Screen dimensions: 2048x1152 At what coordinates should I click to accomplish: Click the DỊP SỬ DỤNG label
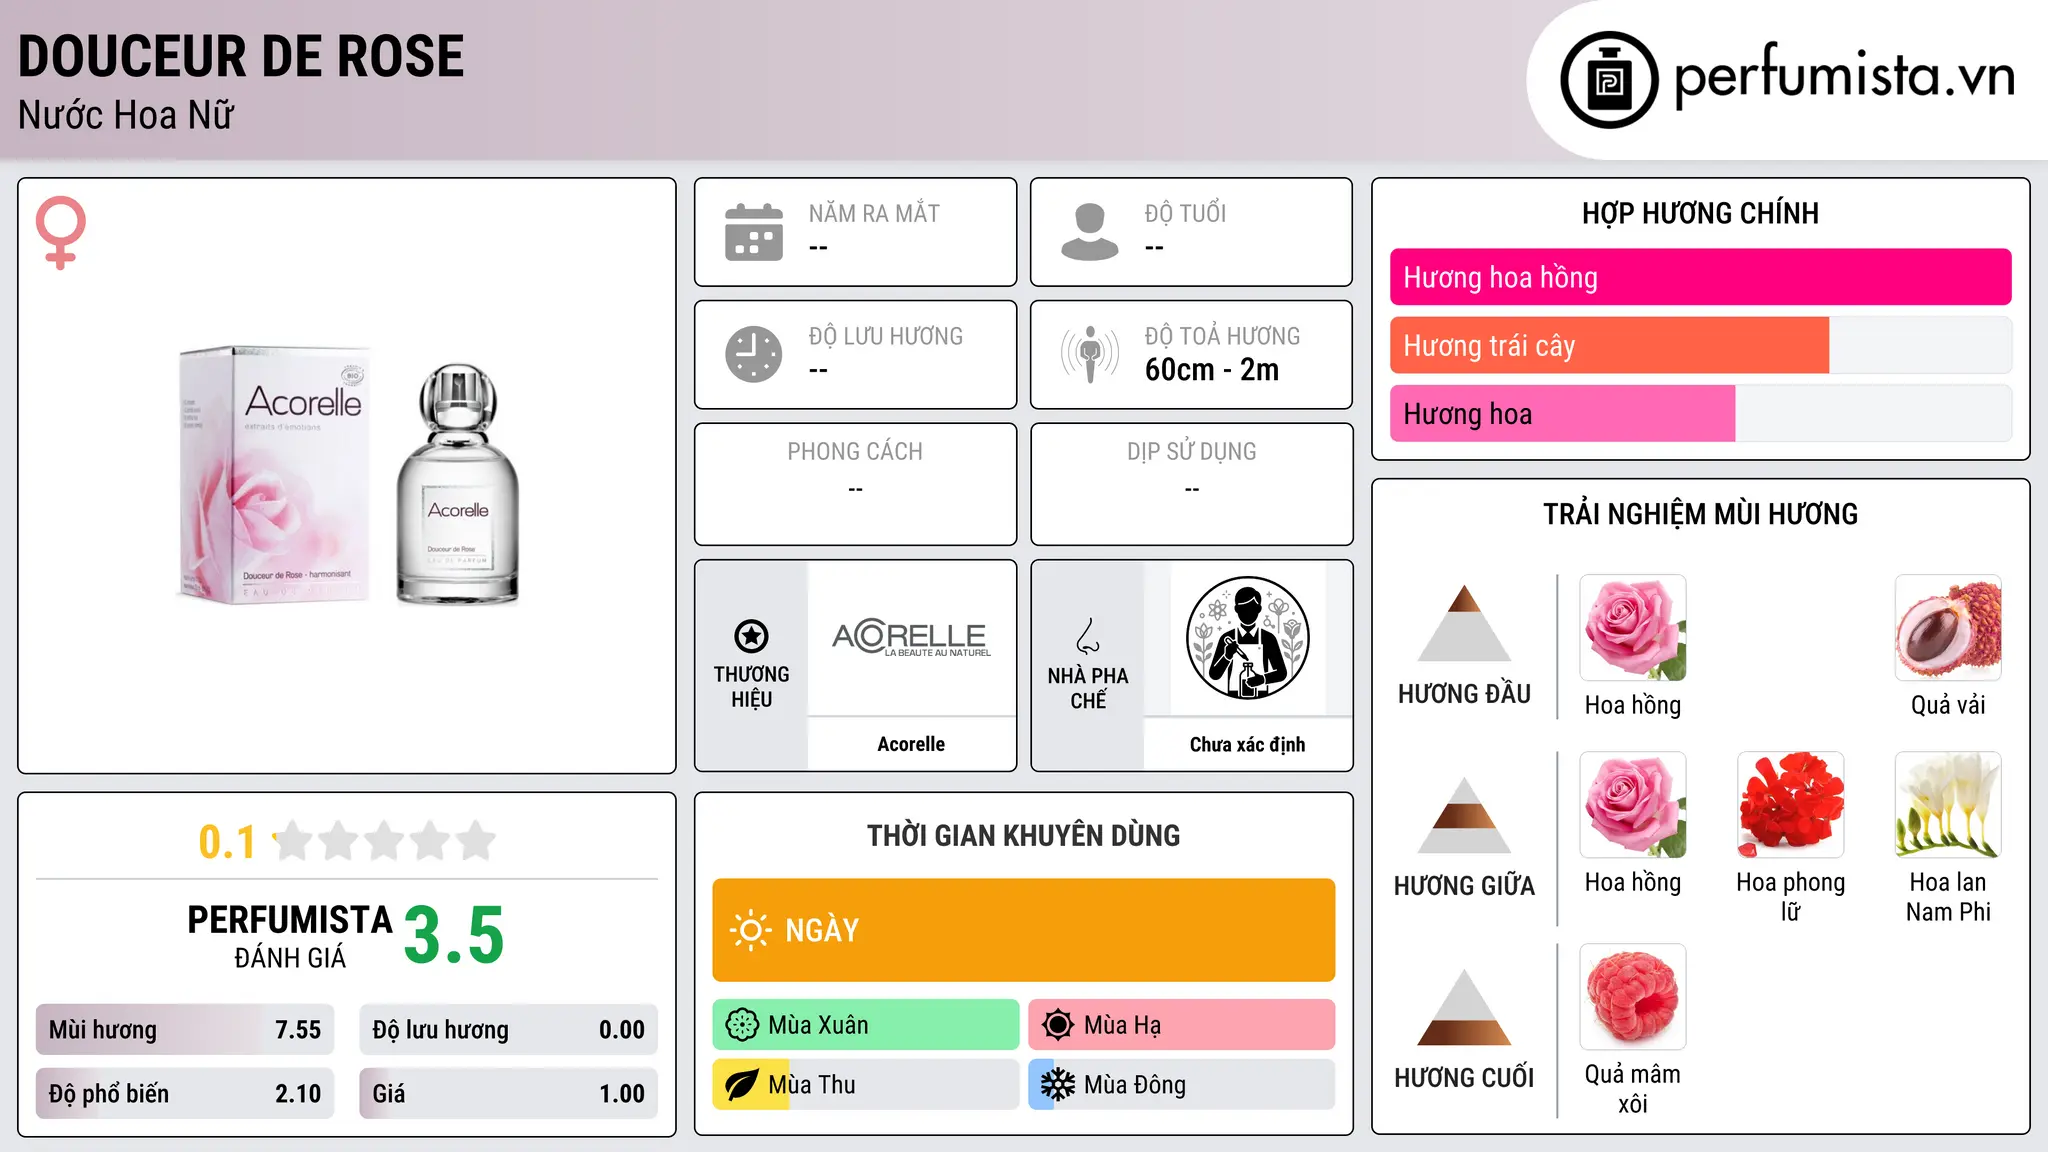pos(1192,452)
